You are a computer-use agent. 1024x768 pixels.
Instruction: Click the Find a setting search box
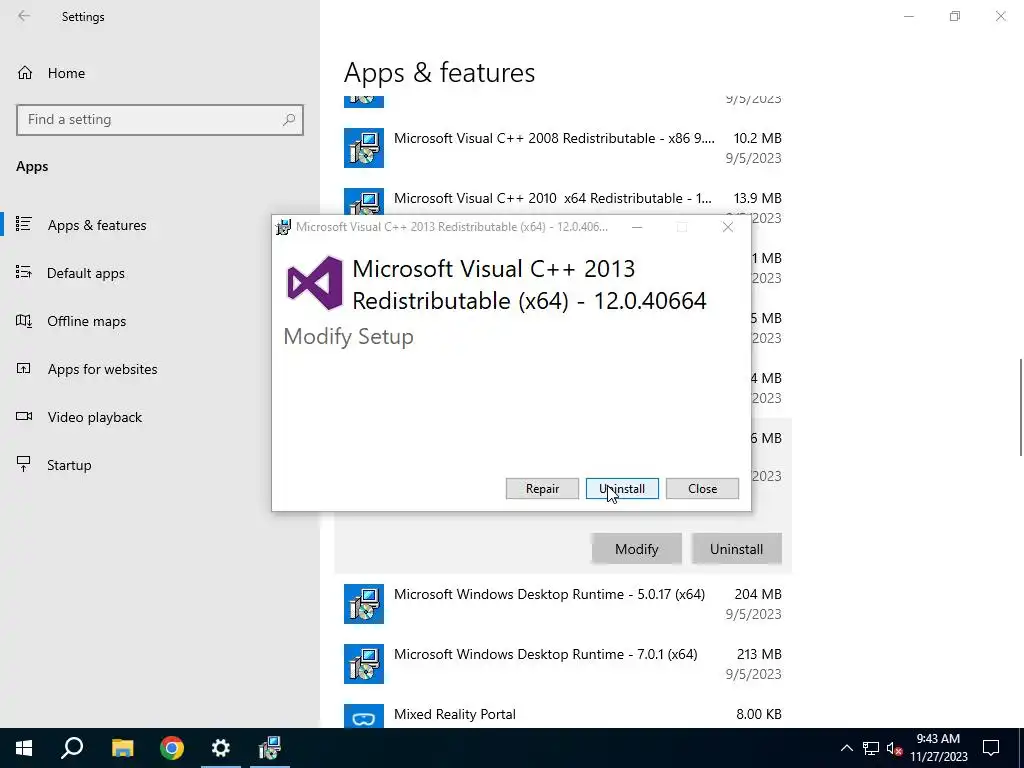(x=160, y=120)
